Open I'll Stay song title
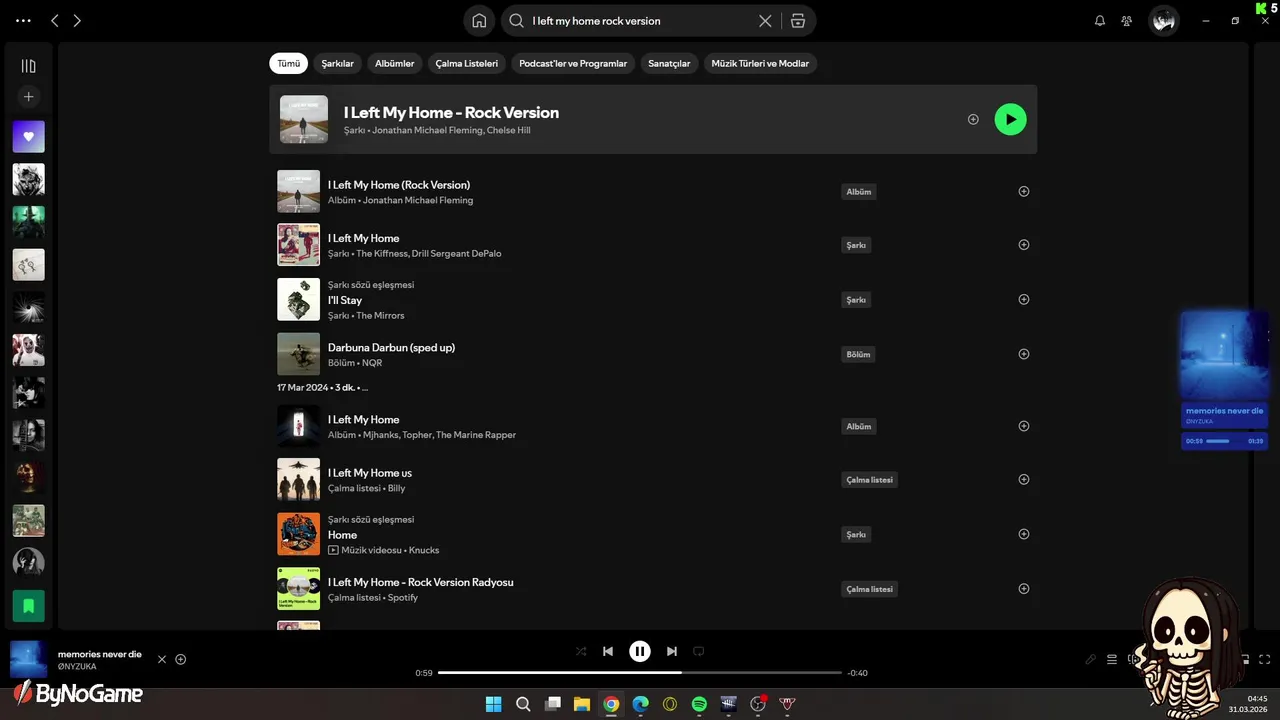Image resolution: width=1280 pixels, height=720 pixels. (x=345, y=300)
